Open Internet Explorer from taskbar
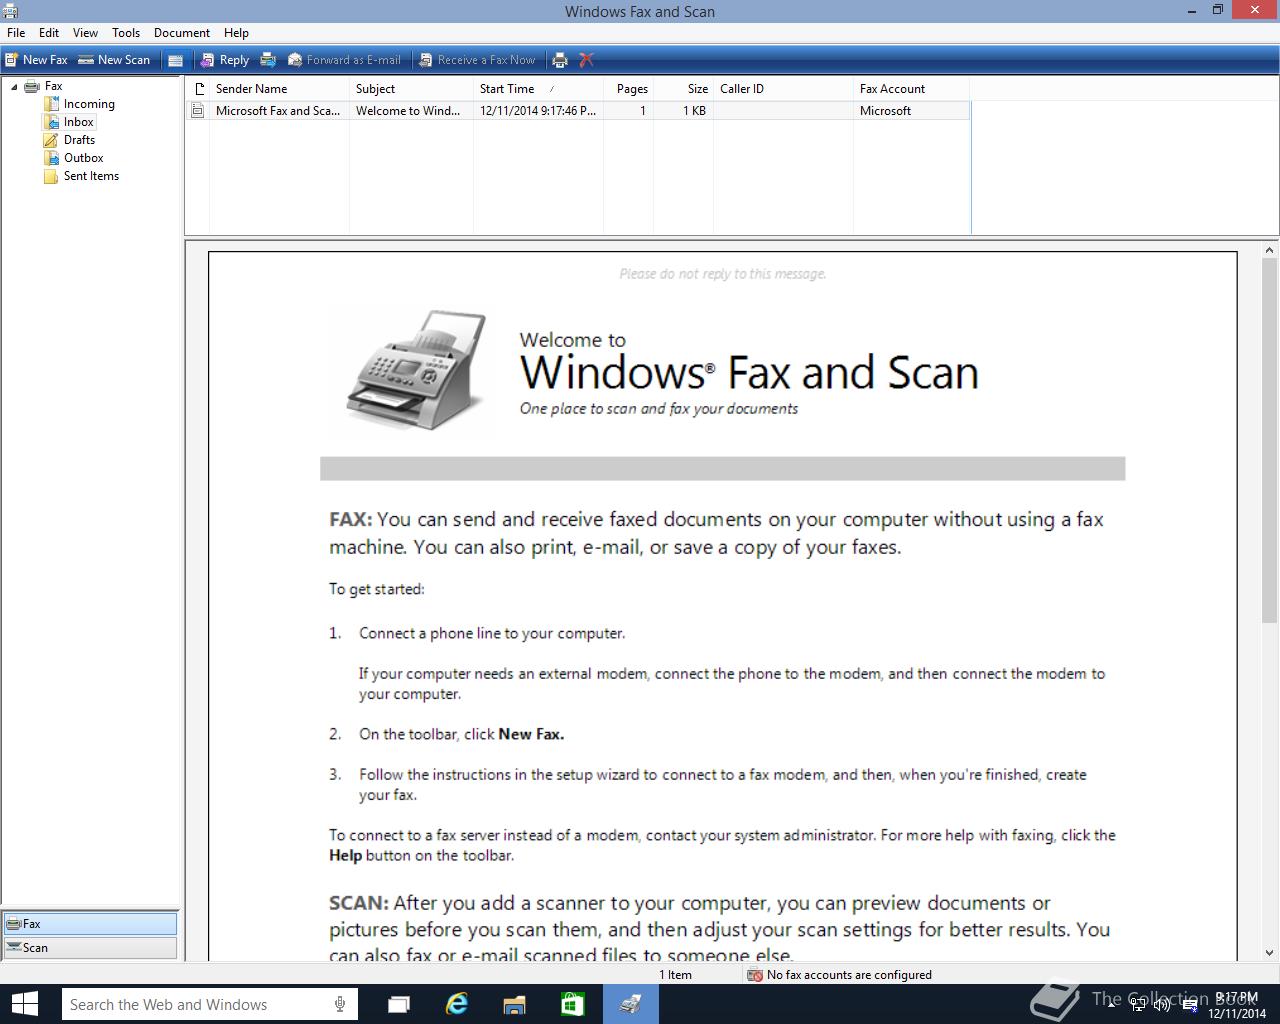 [457, 1004]
